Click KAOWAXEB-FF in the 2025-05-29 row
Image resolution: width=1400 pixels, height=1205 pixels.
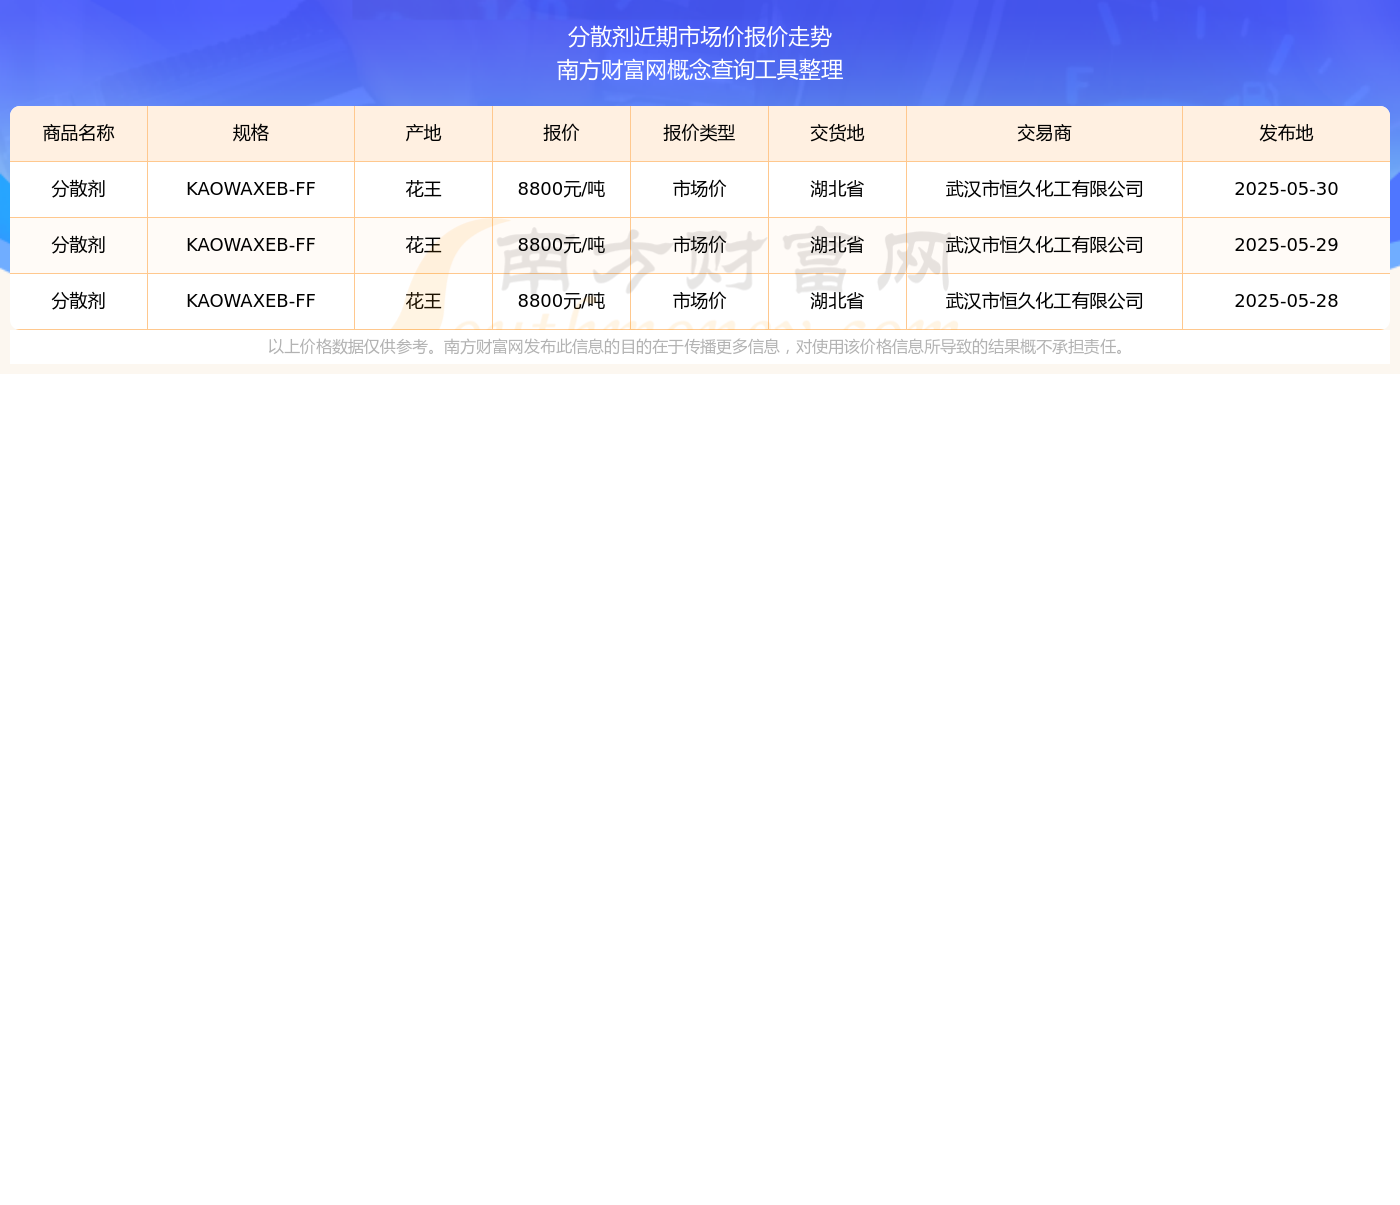251,245
